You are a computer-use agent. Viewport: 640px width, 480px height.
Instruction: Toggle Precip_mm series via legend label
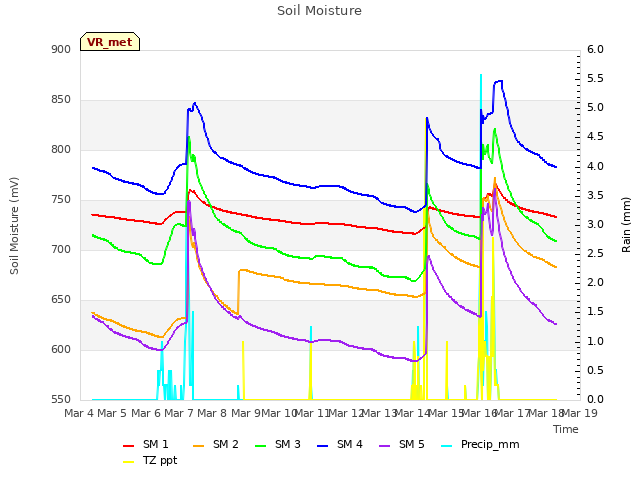[490, 444]
